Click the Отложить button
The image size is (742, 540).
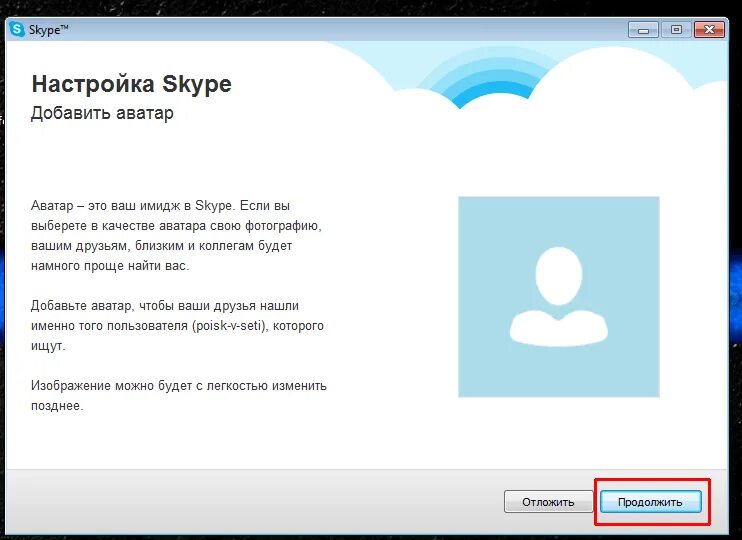point(548,502)
